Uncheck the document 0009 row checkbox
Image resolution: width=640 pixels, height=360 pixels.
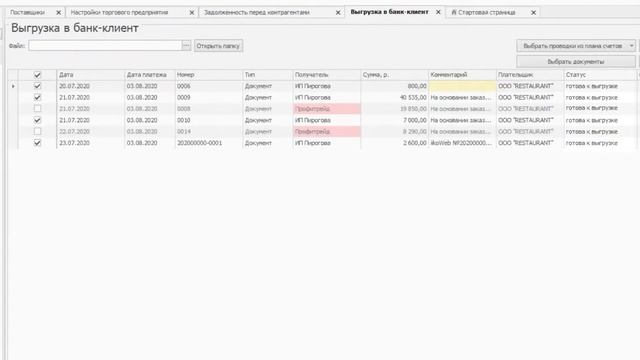tap(37, 98)
